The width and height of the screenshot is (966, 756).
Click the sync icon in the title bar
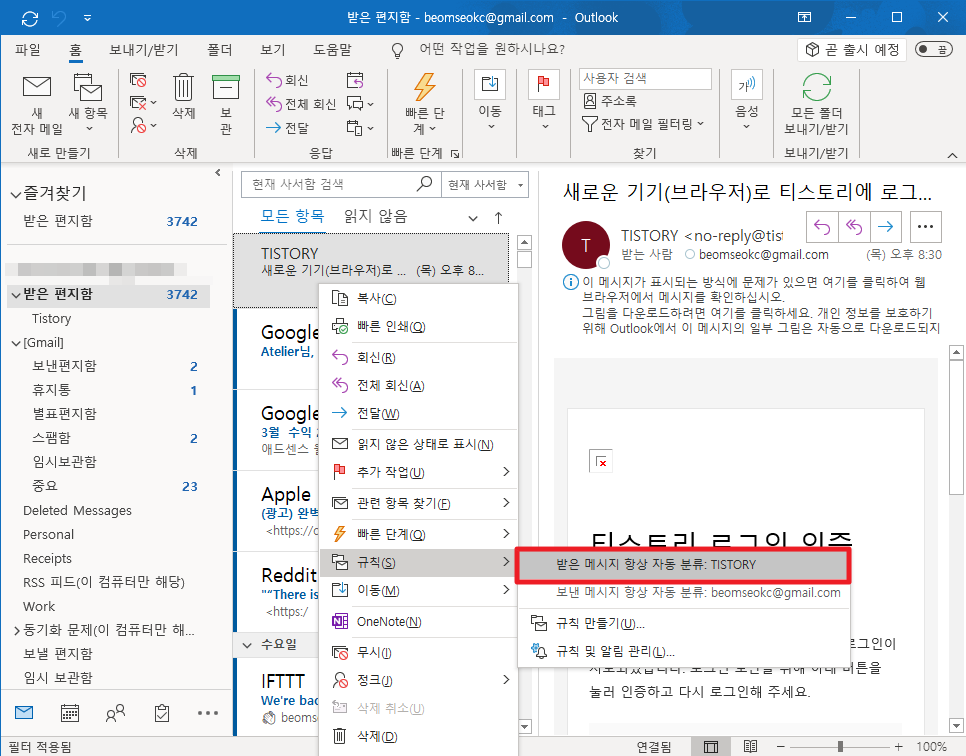pyautogui.click(x=30, y=18)
